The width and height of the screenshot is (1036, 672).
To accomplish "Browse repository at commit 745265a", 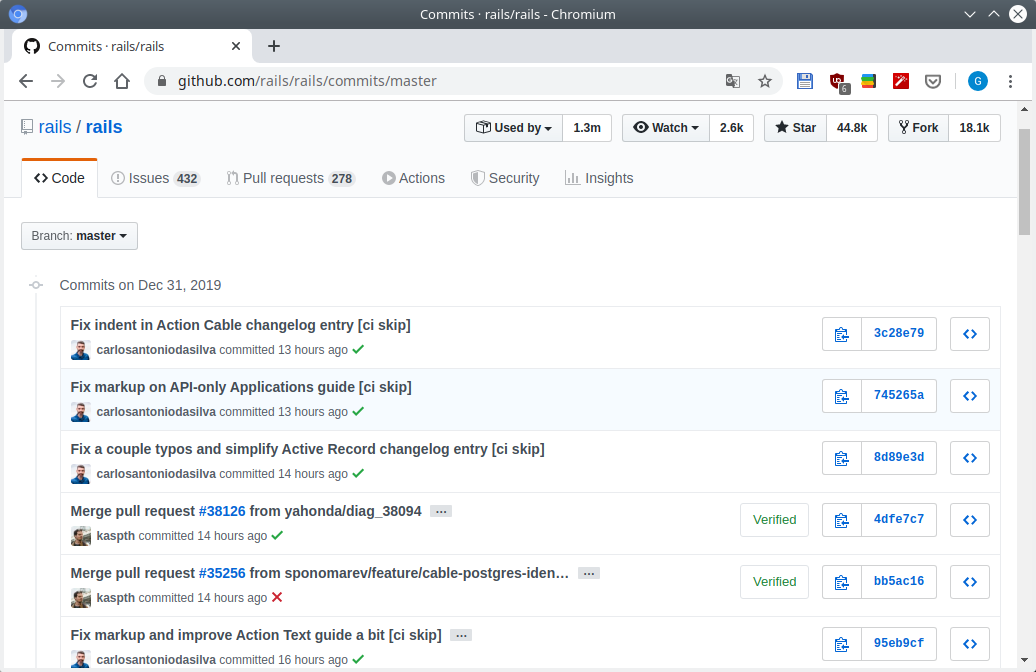I will [x=969, y=396].
